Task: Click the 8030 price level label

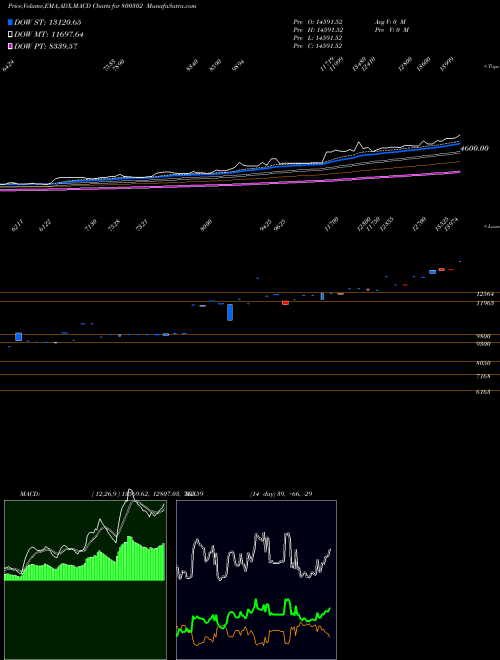Action: [x=483, y=363]
